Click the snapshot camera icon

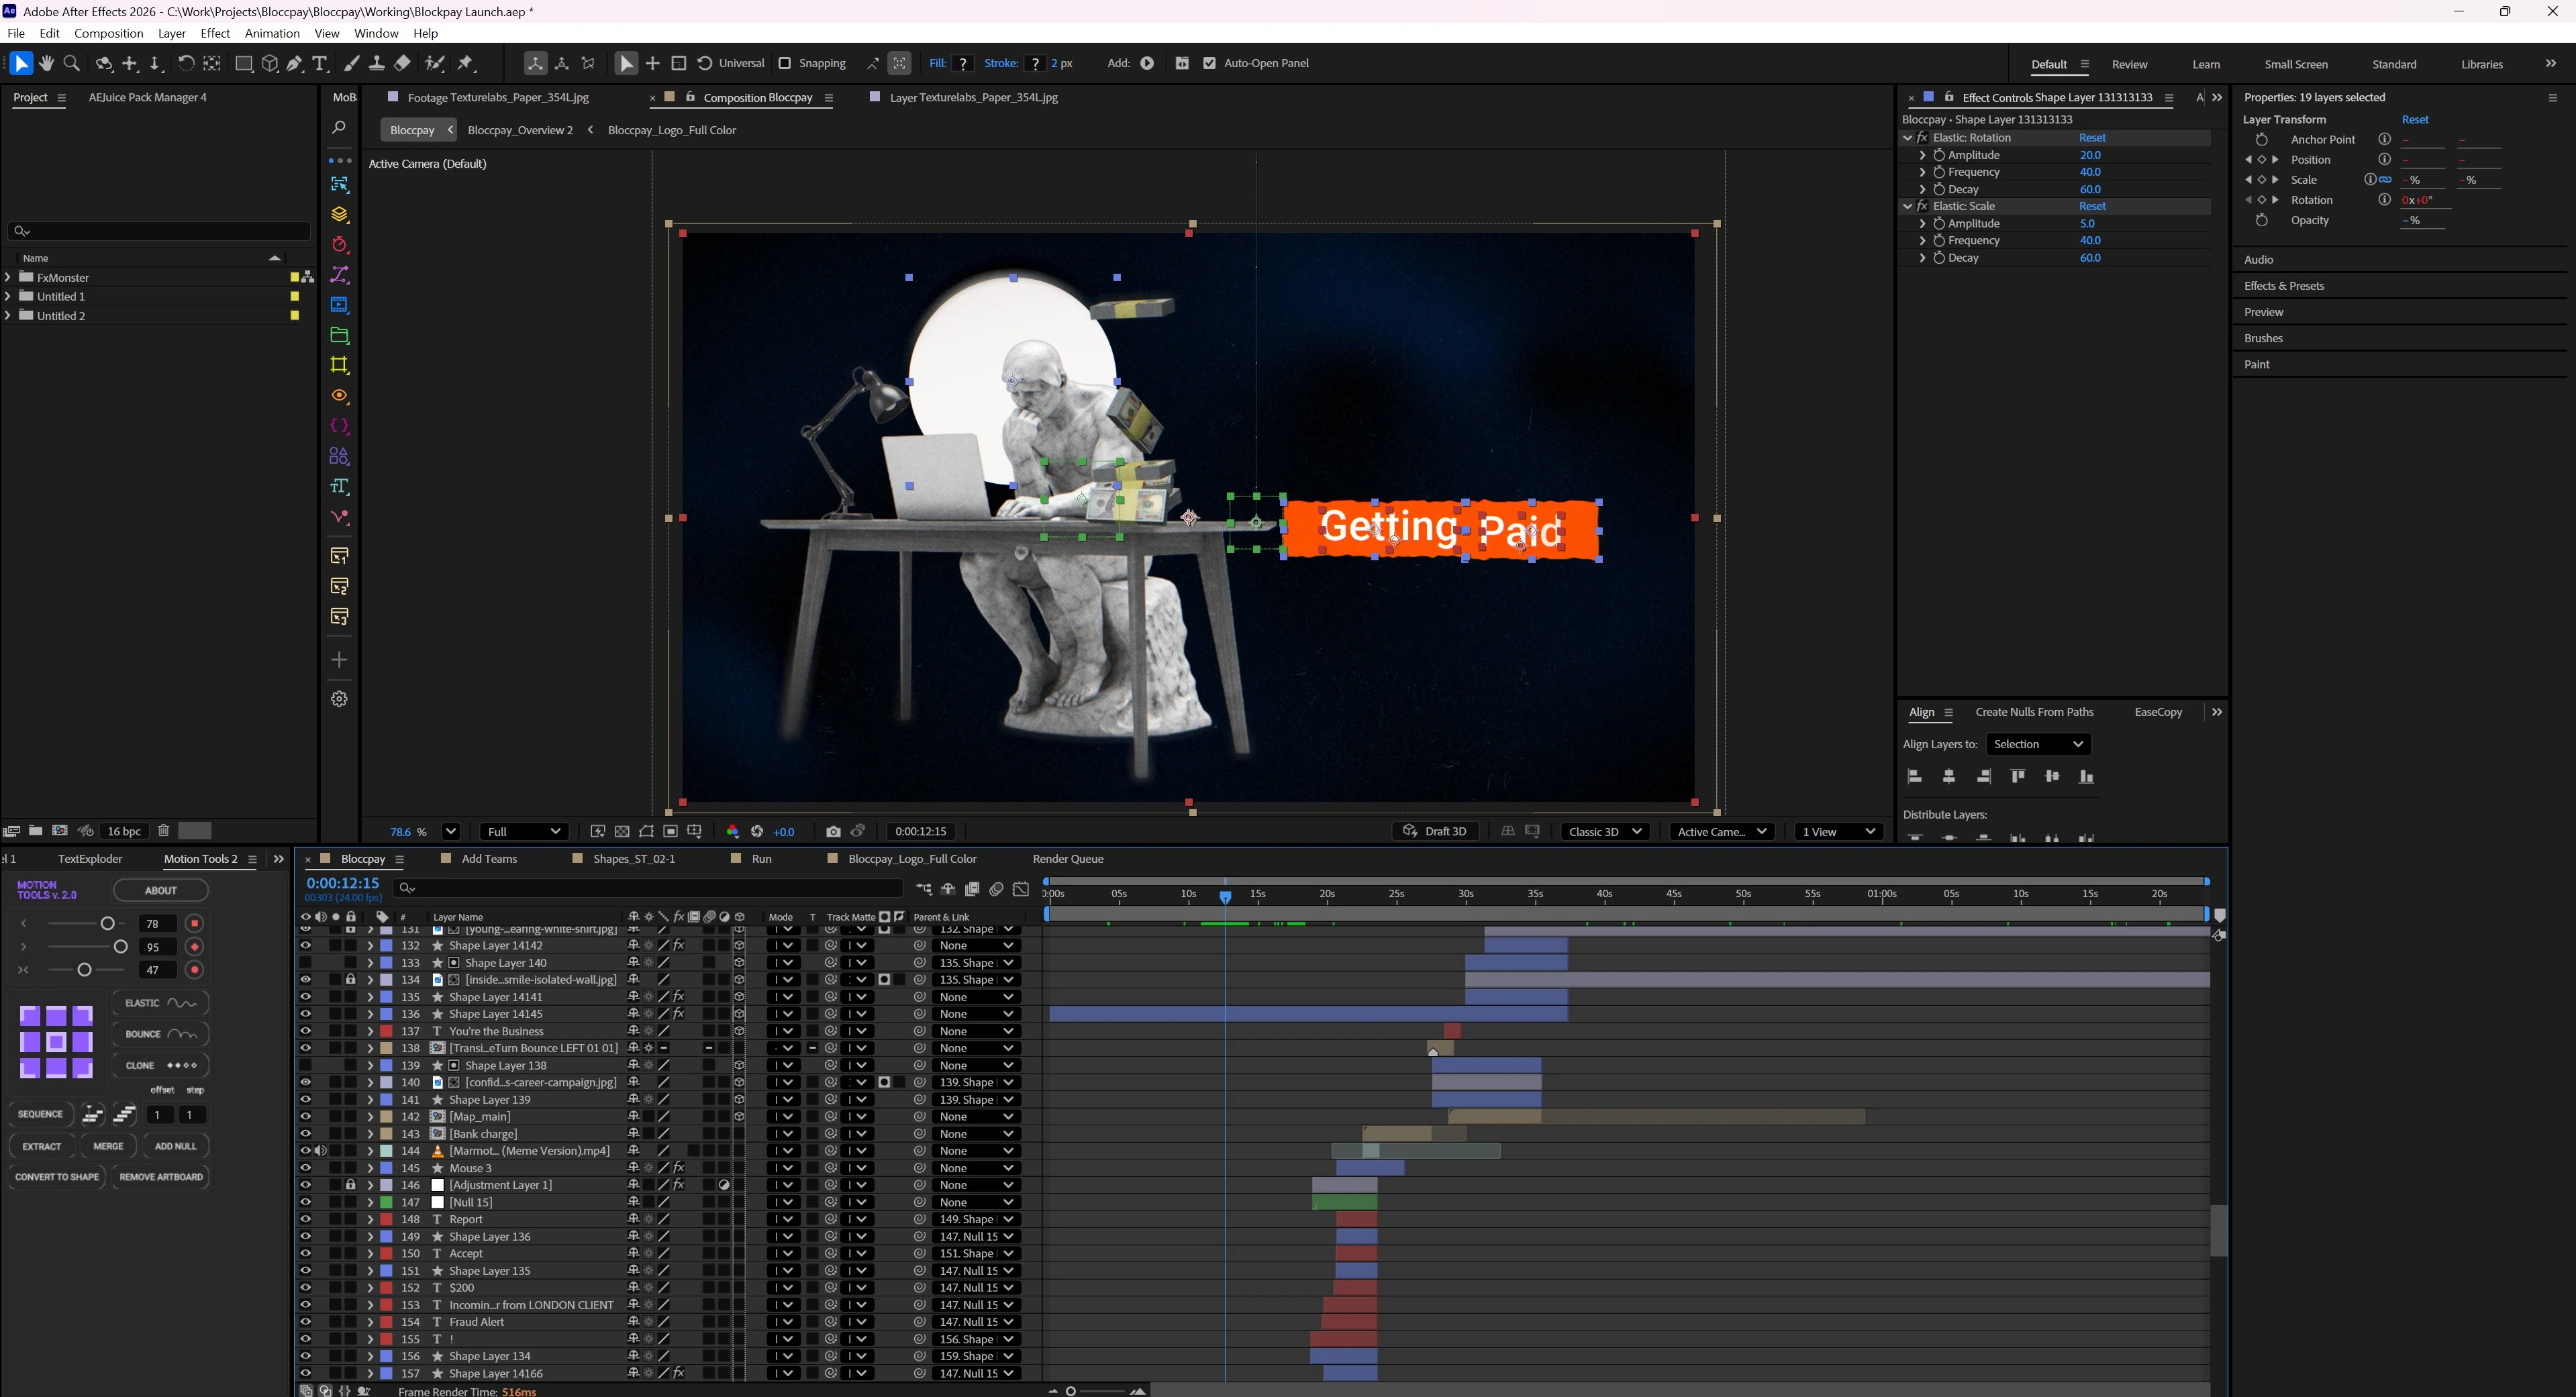point(833,831)
